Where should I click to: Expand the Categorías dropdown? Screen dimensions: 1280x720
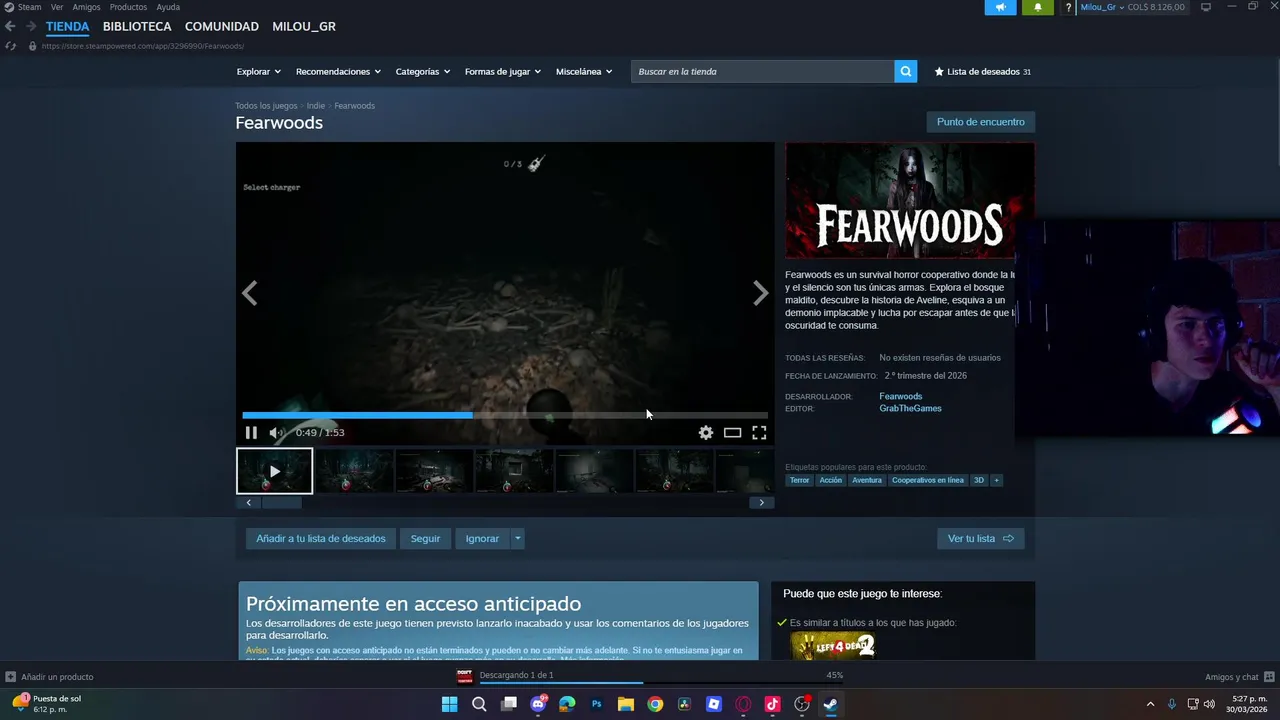click(x=423, y=71)
